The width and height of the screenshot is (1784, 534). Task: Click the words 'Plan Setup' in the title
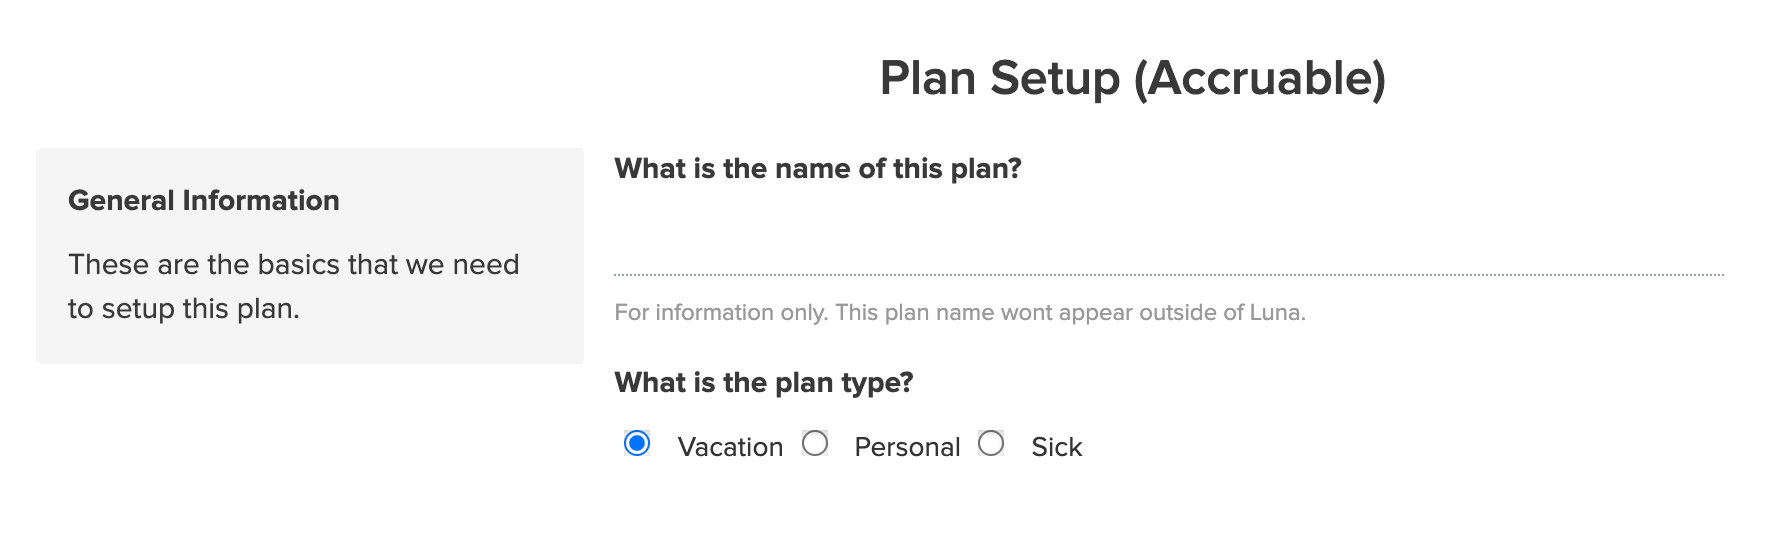1000,78
